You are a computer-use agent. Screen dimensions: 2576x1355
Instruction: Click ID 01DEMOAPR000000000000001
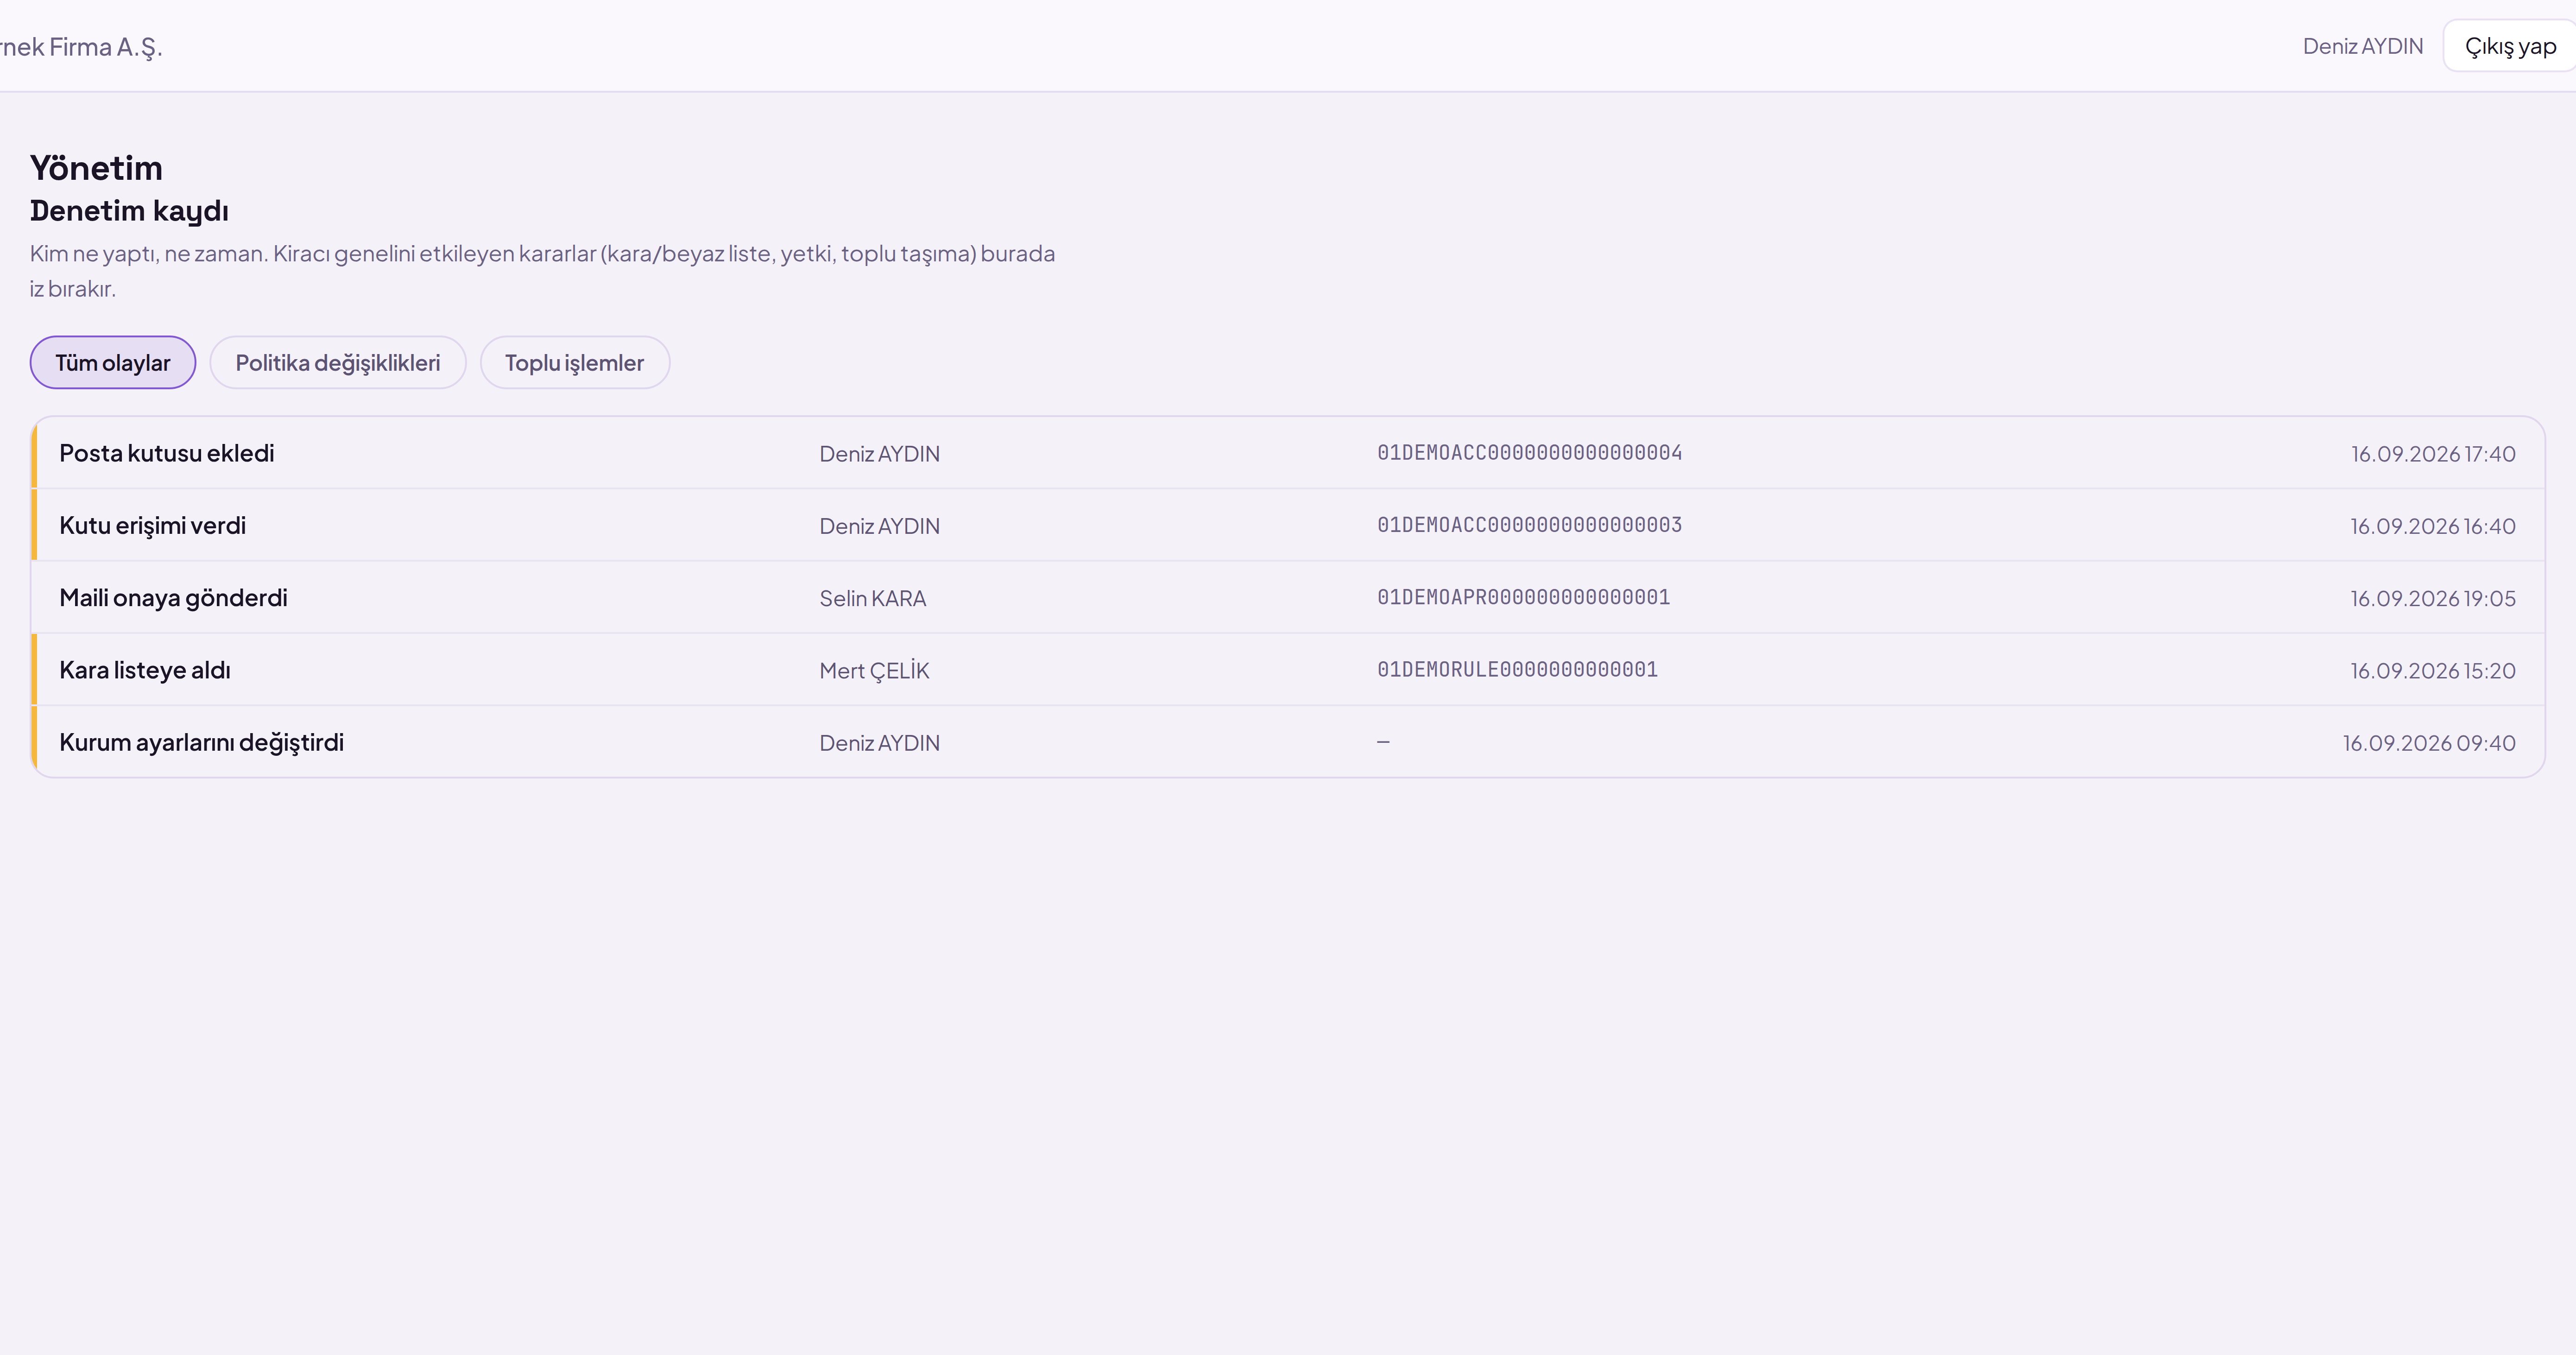coord(1523,597)
